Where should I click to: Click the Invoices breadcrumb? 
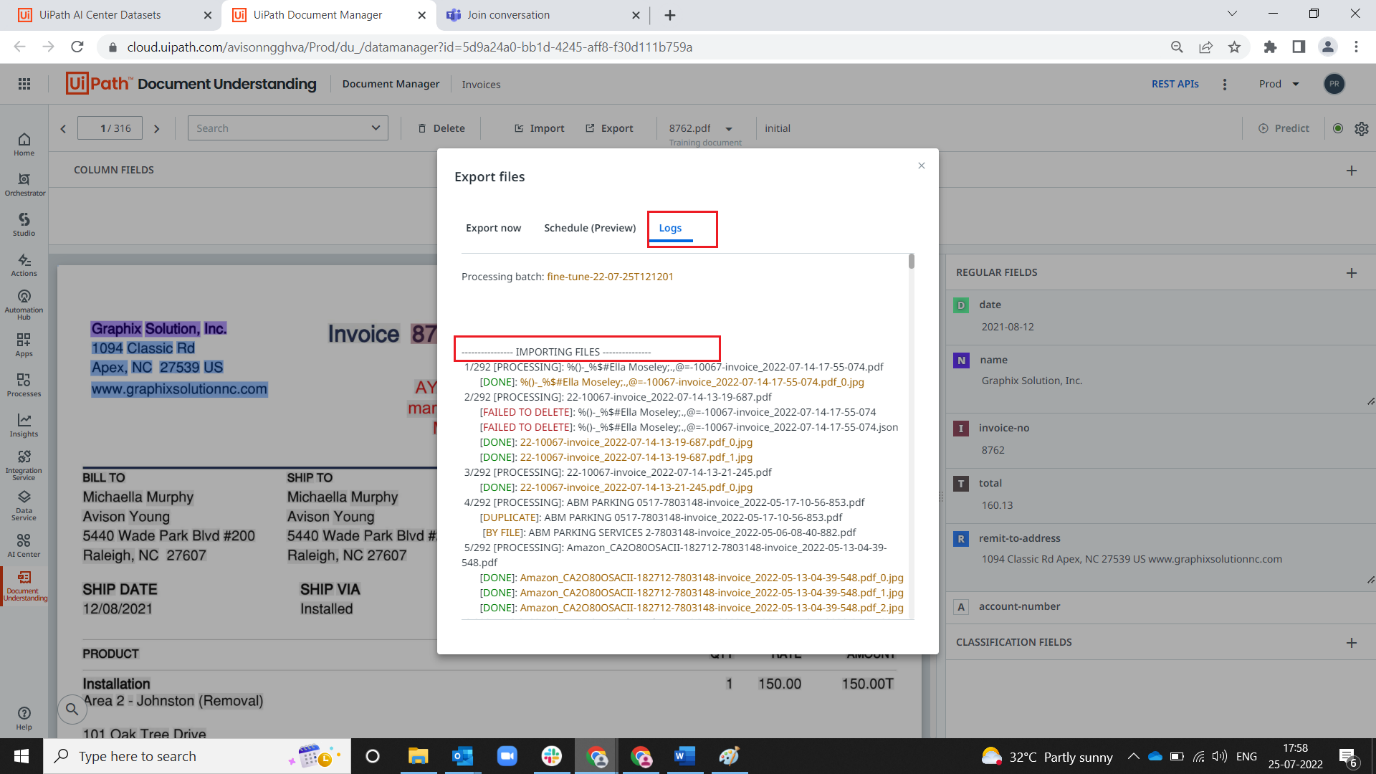(481, 84)
